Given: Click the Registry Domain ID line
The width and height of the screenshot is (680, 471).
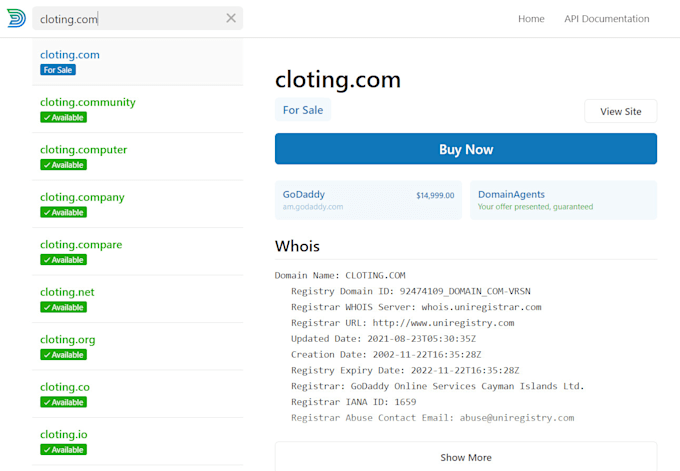Looking at the screenshot, I should 411,291.
